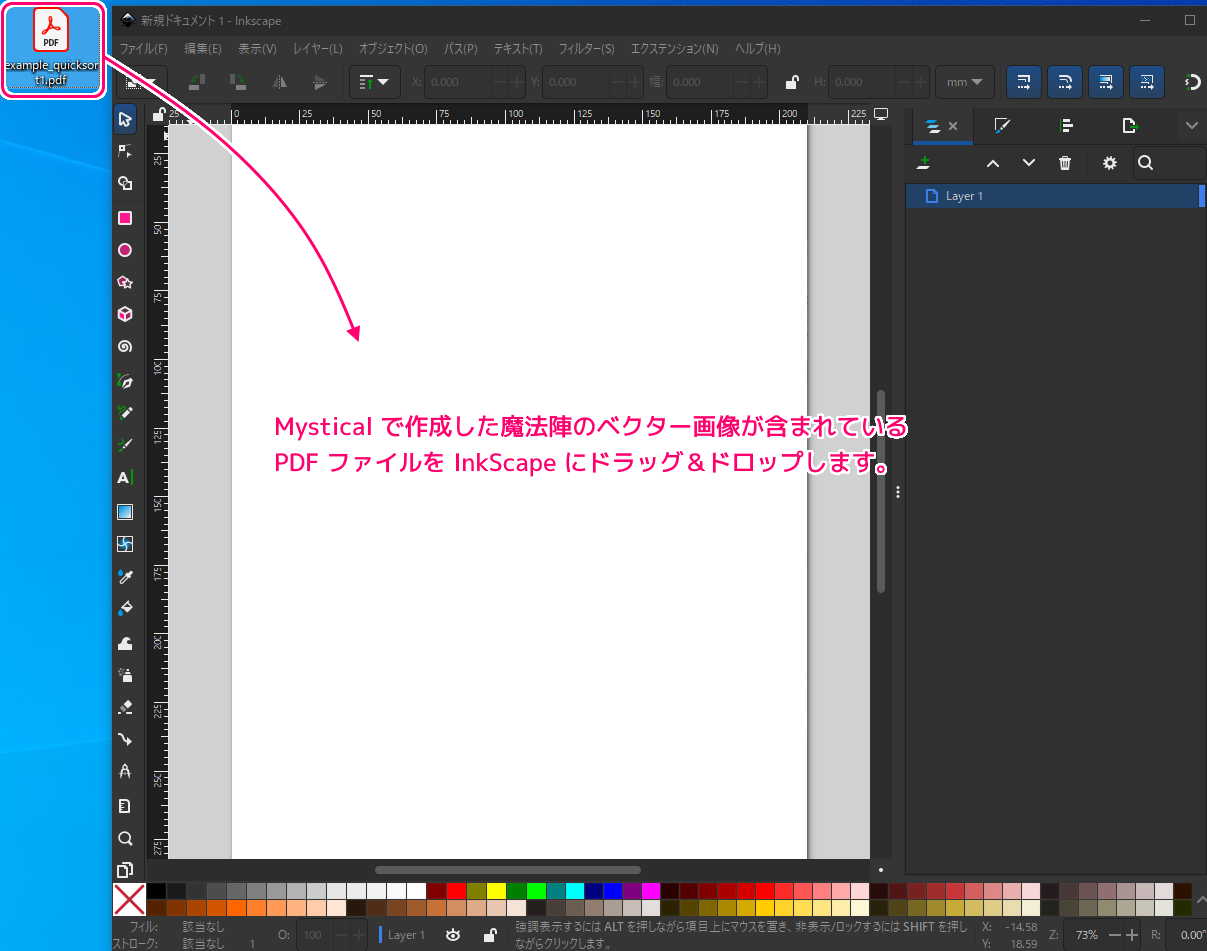Open the mm units dropdown
The height and width of the screenshot is (951, 1207).
tap(964, 82)
